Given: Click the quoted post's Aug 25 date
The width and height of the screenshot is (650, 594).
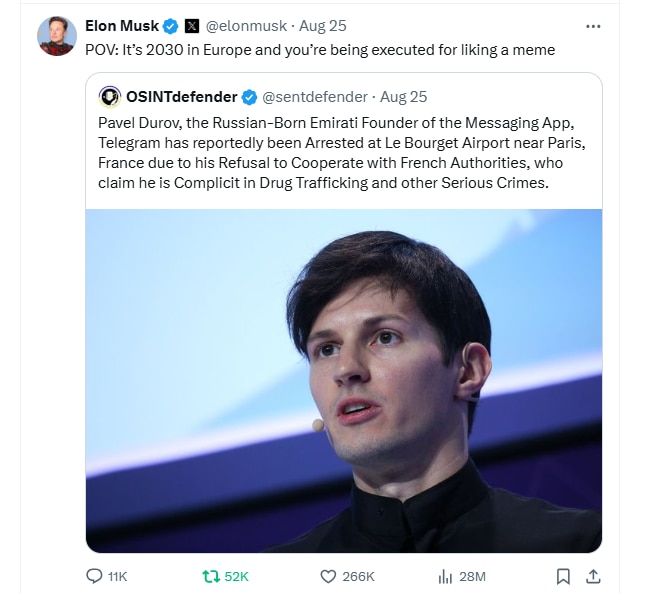Looking at the screenshot, I should pyautogui.click(x=404, y=97).
